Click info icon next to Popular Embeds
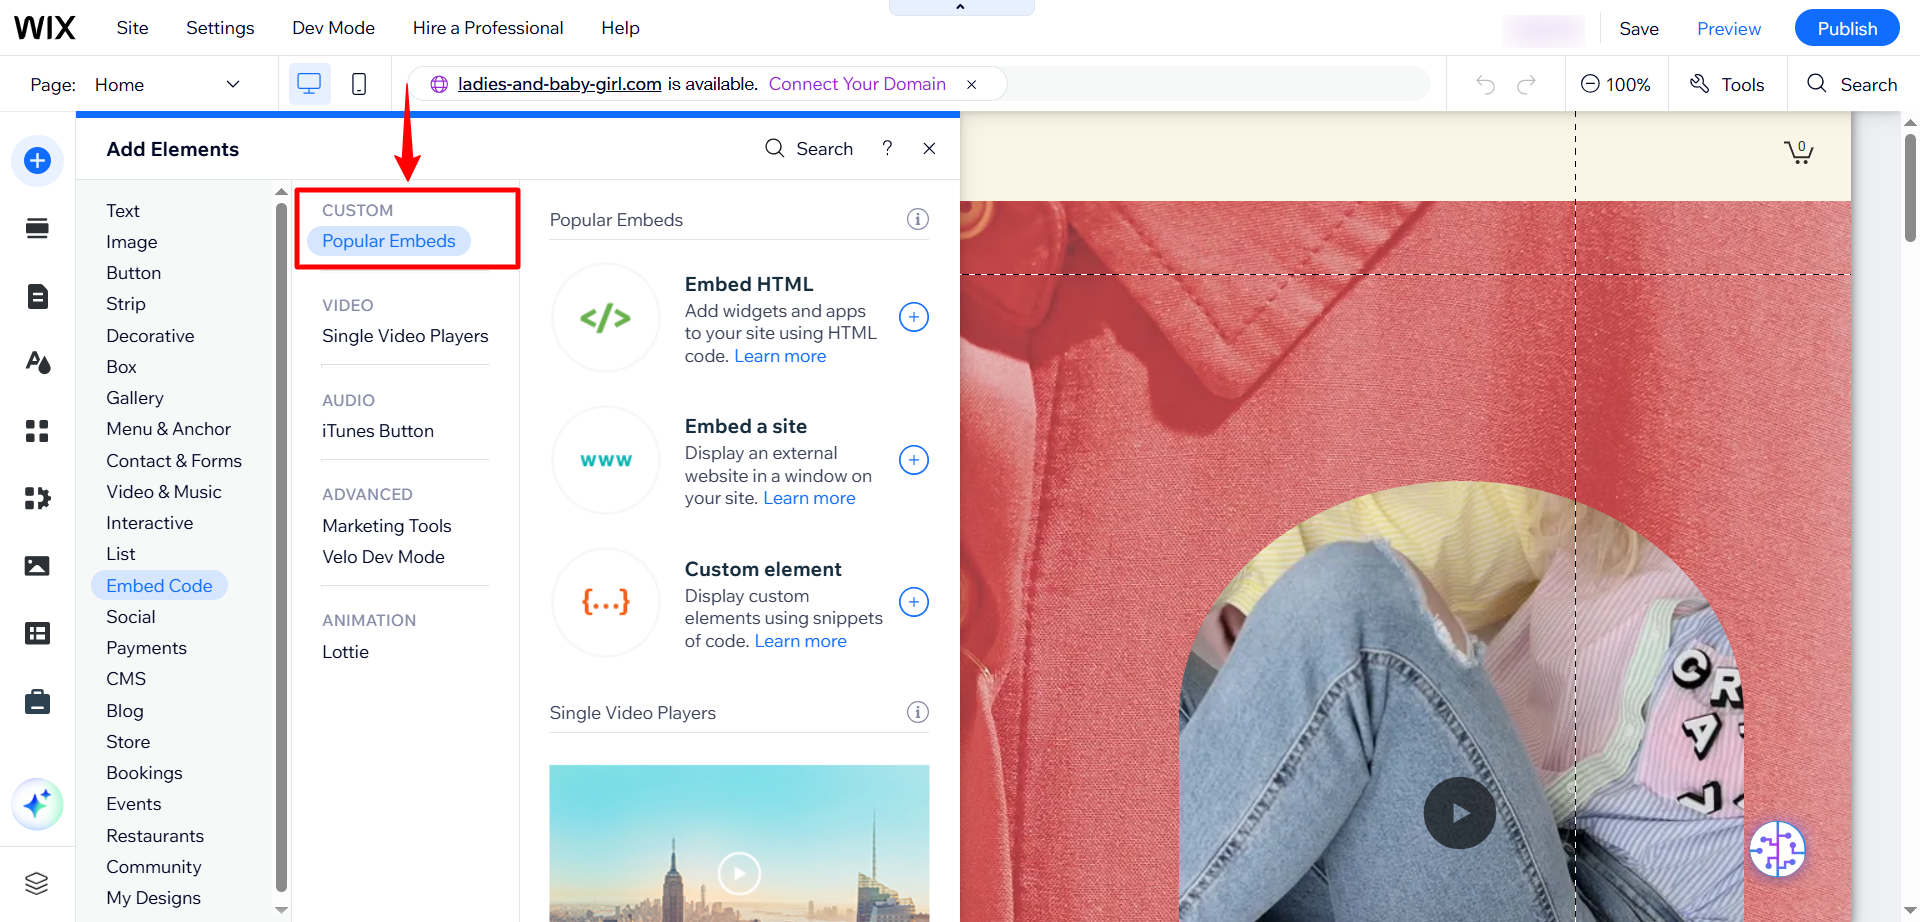This screenshot has height=922, width=1920. (x=917, y=219)
